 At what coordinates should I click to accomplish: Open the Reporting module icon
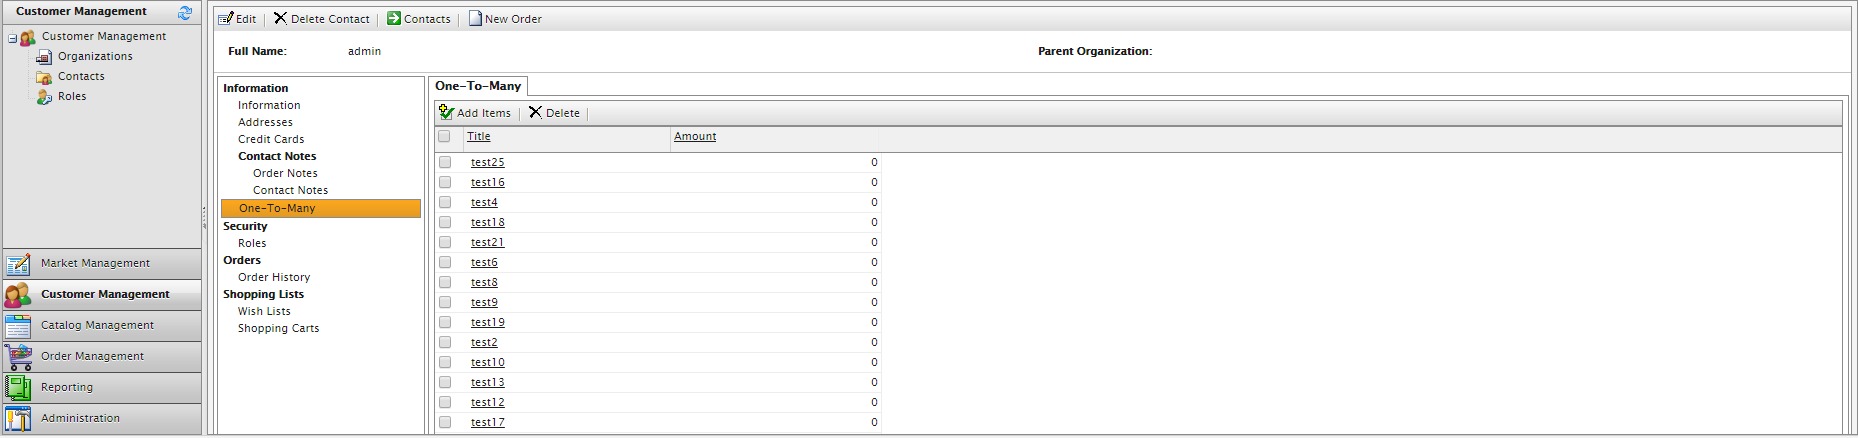point(18,388)
